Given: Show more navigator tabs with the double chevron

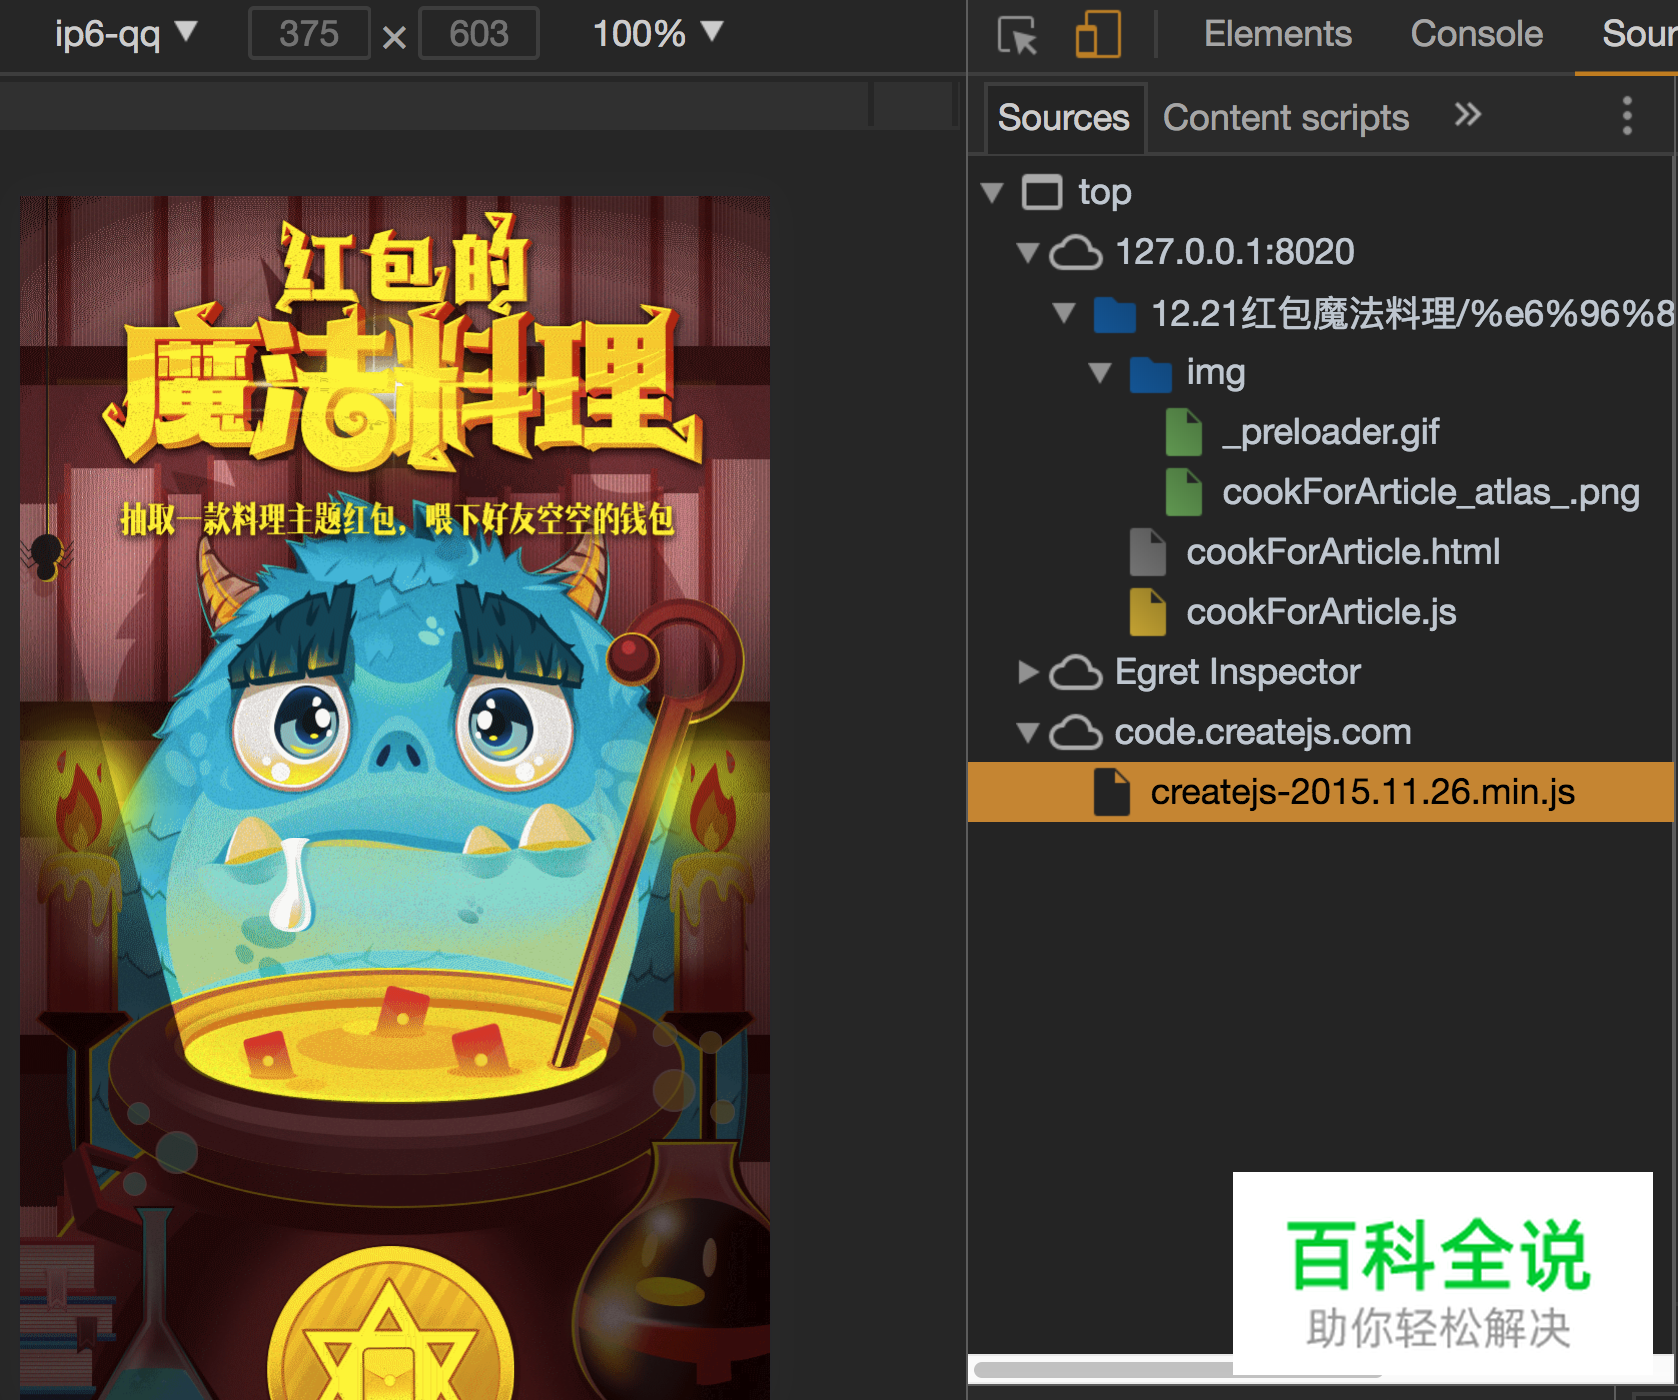Looking at the screenshot, I should pyautogui.click(x=1467, y=115).
